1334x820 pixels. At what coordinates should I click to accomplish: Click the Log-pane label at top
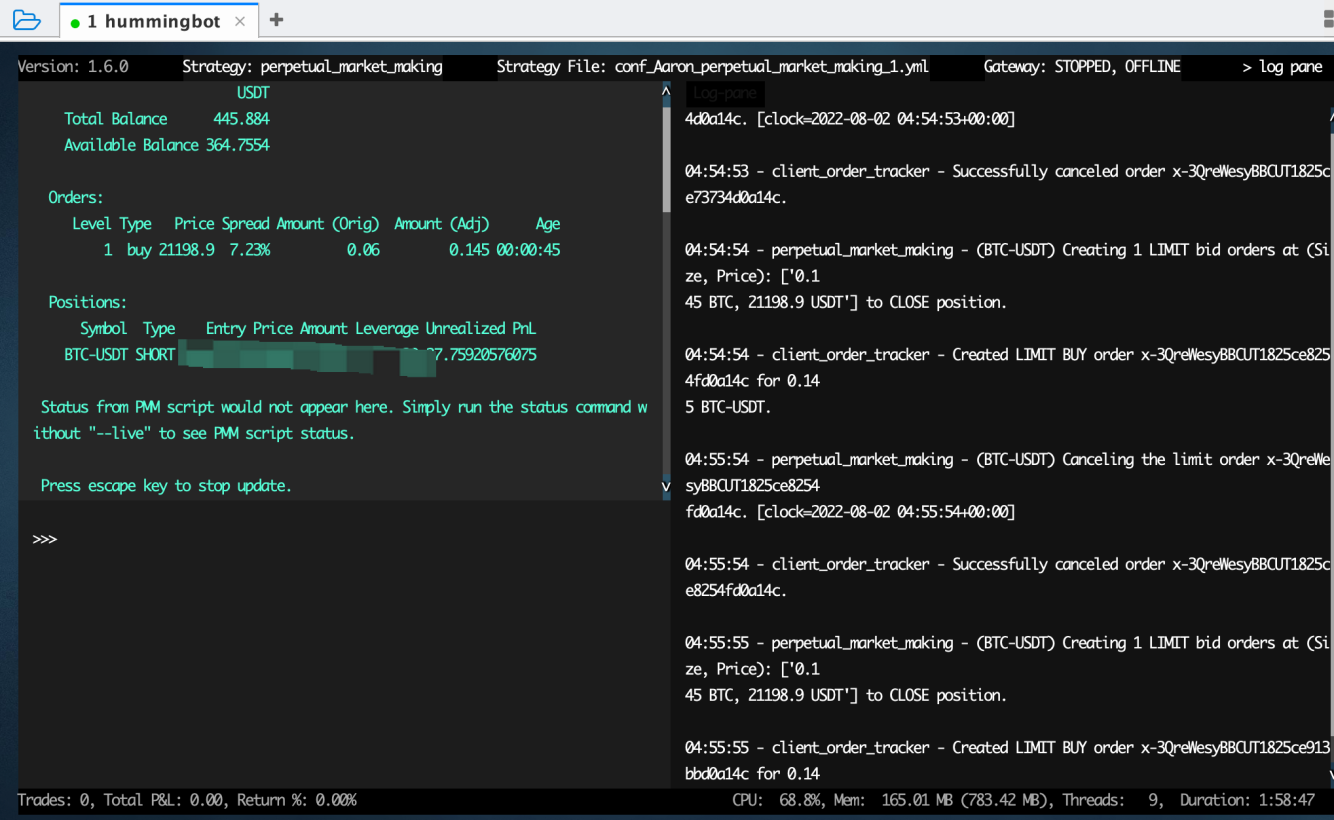tap(725, 93)
